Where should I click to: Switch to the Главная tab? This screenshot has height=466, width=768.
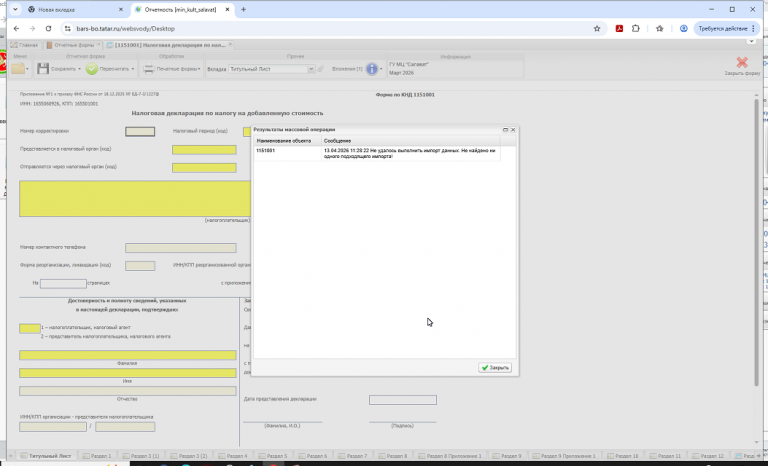24,45
